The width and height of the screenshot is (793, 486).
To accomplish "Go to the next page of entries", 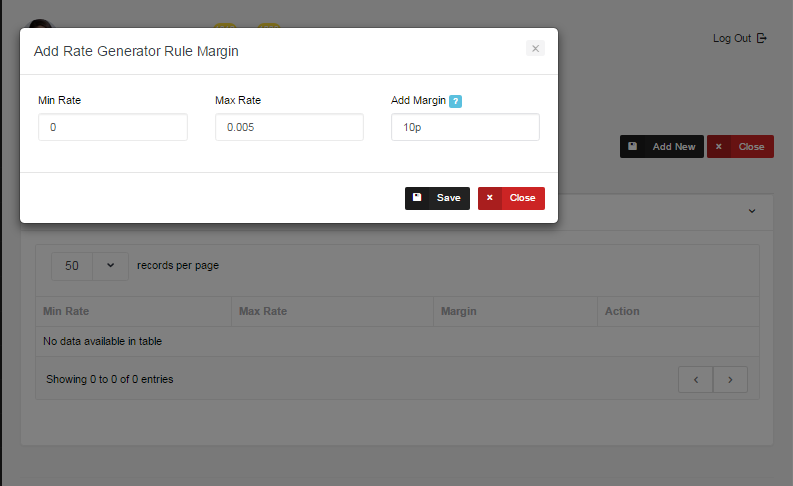I will tap(730, 380).
